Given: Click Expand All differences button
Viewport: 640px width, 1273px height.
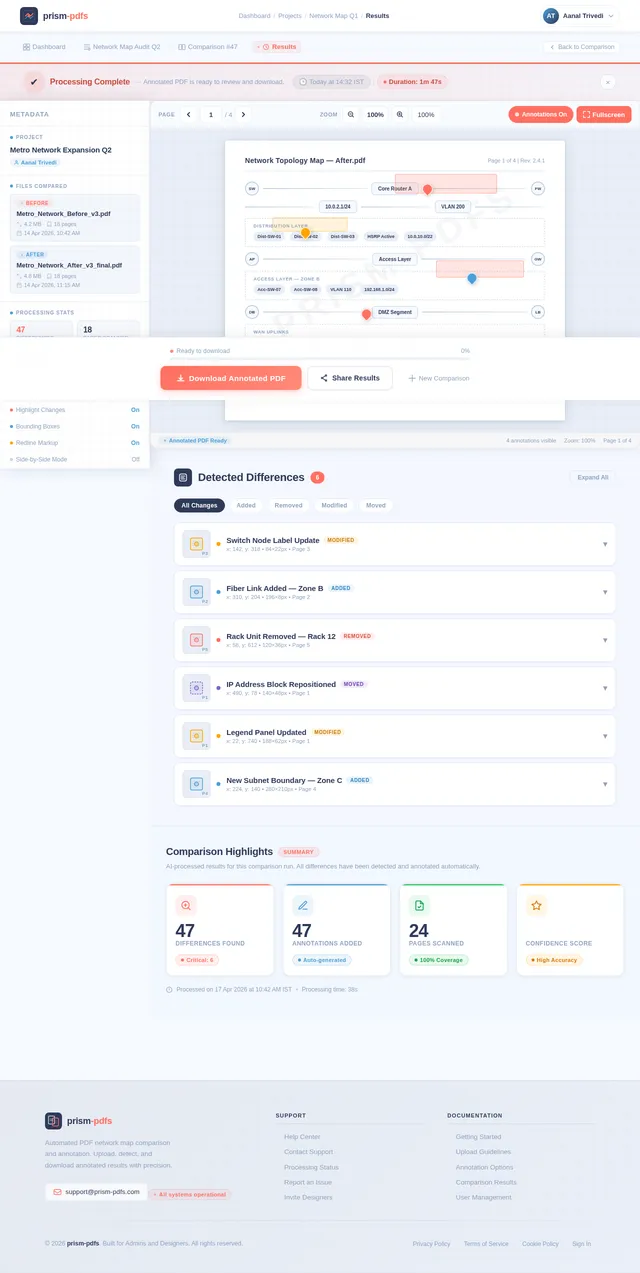Looking at the screenshot, I should pyautogui.click(x=592, y=477).
